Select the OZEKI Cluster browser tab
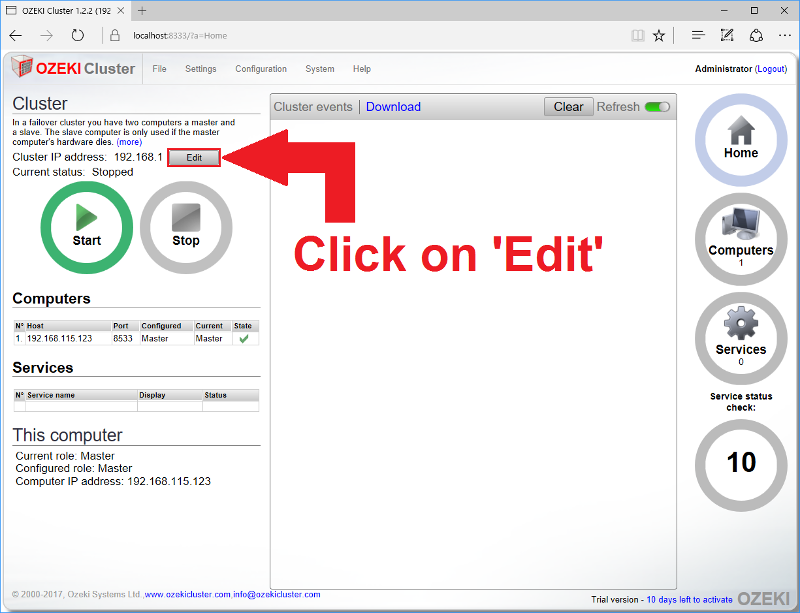800x613 pixels. [65, 11]
